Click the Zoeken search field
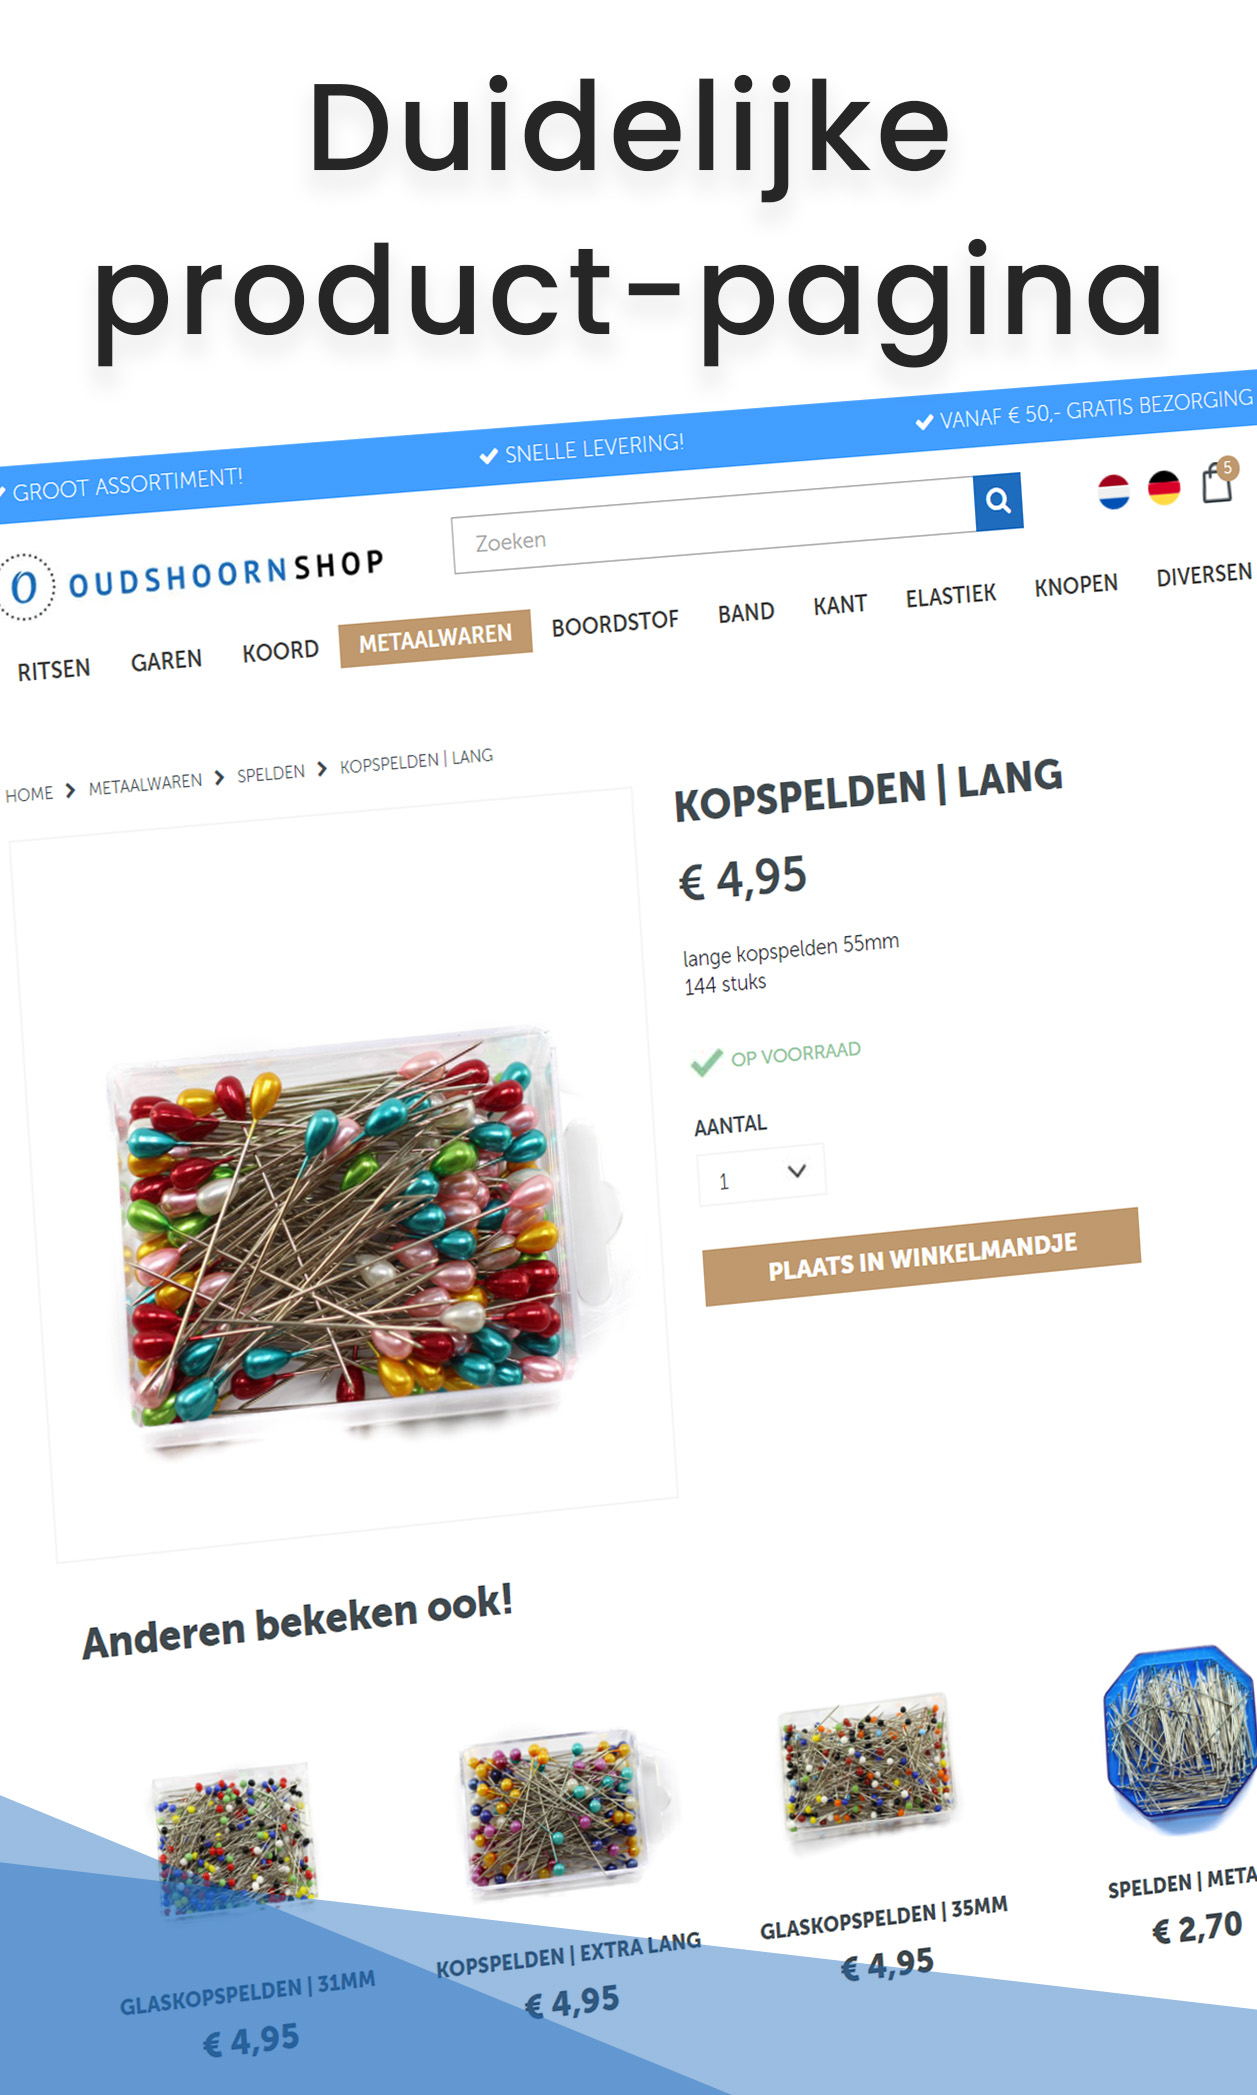 (x=713, y=526)
